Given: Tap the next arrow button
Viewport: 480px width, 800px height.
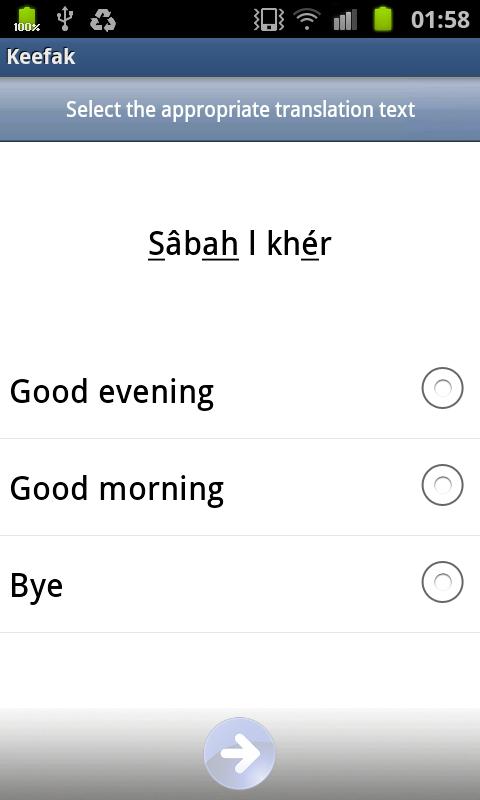Looking at the screenshot, I should tap(239, 754).
